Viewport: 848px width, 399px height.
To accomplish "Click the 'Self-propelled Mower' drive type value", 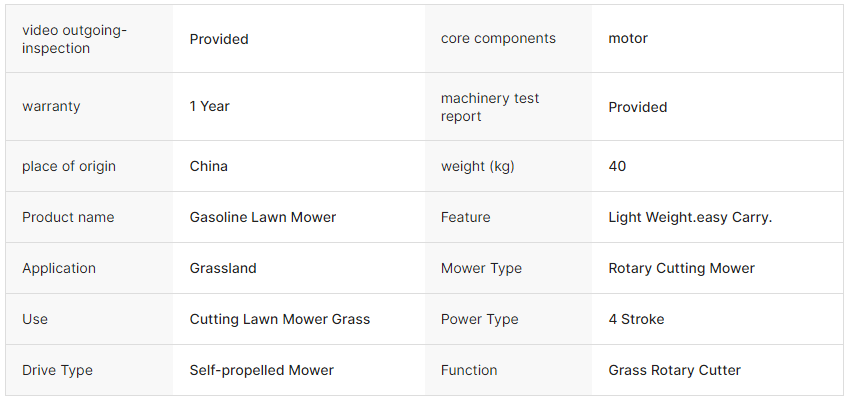I will point(261,370).
